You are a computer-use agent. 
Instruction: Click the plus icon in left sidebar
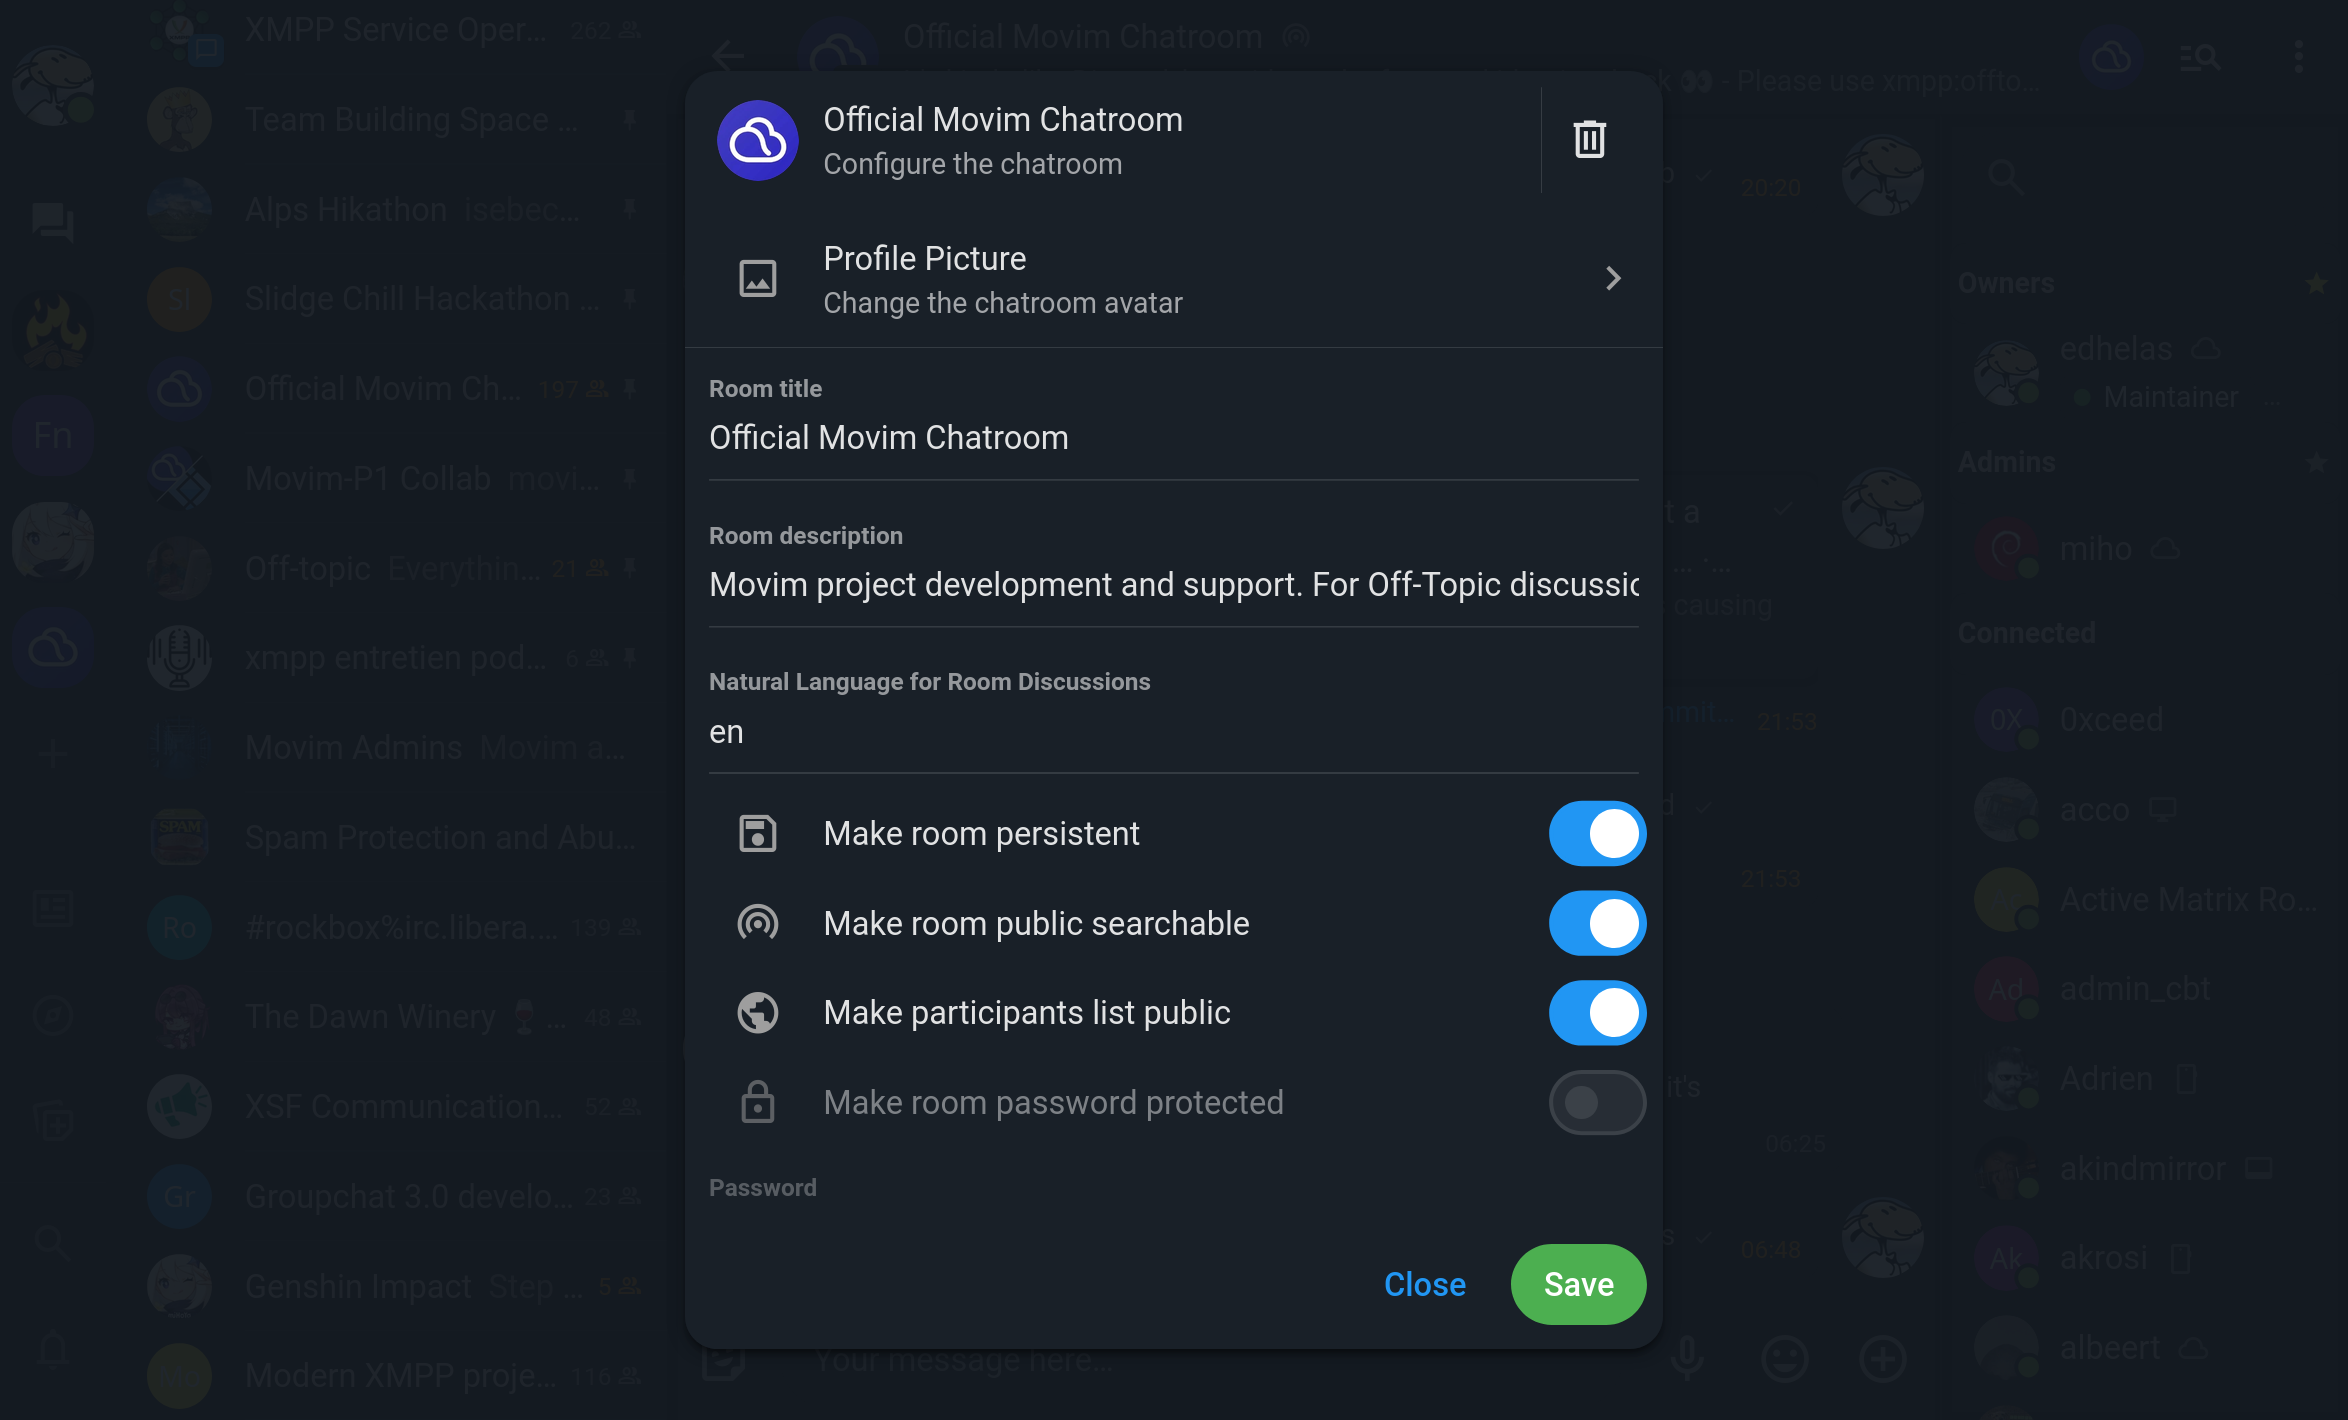click(x=52, y=754)
